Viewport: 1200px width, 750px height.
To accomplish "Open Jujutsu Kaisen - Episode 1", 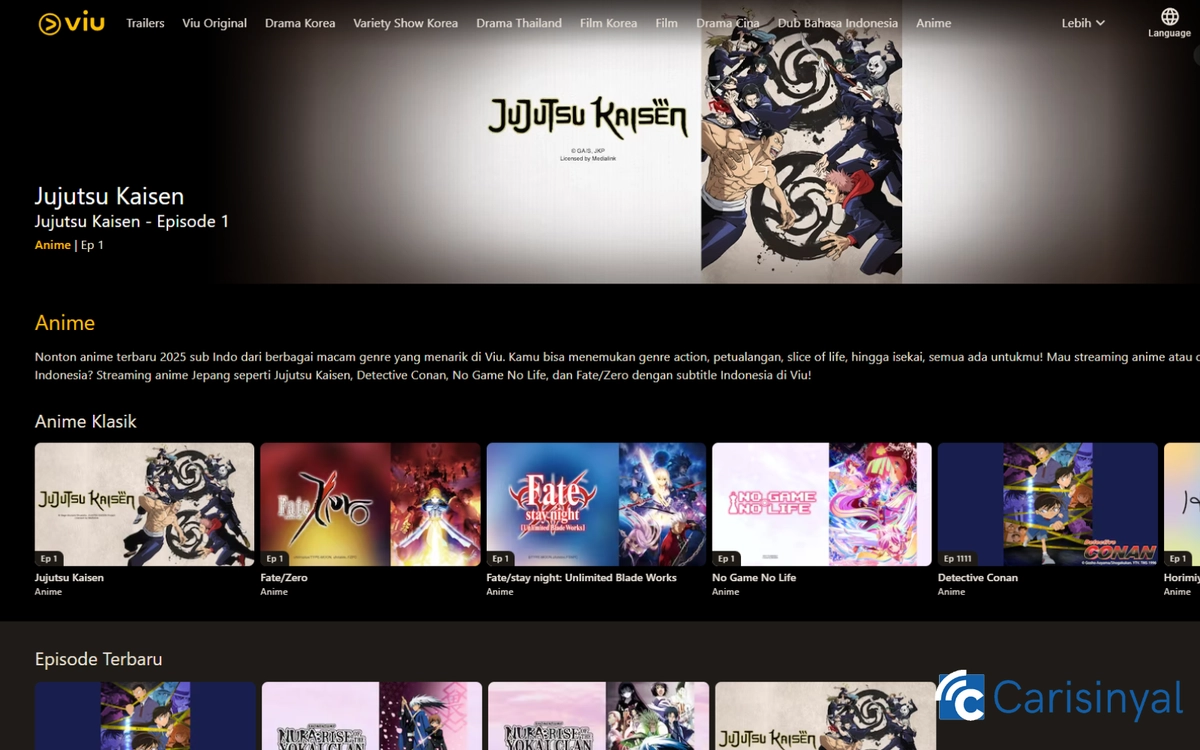I will (x=132, y=221).
